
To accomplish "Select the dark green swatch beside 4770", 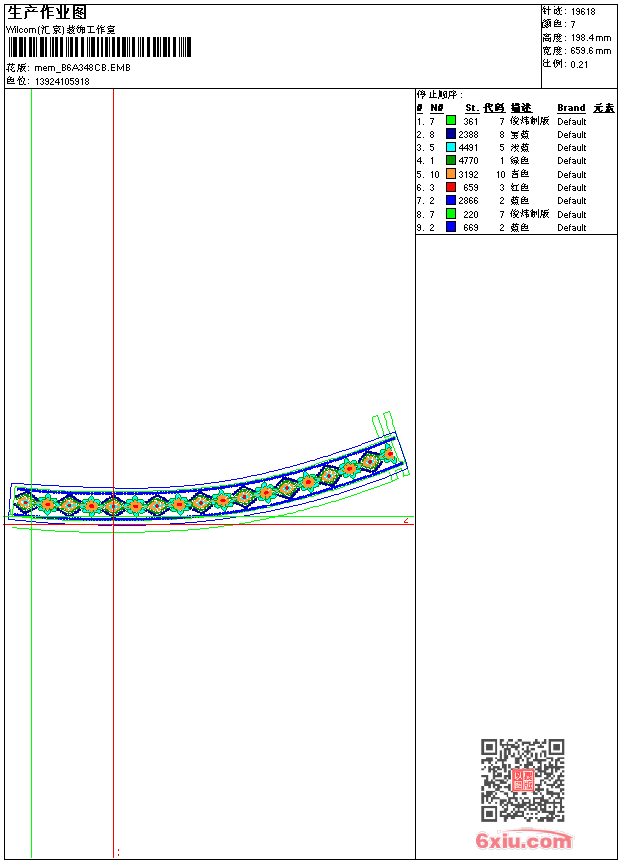I will [450, 160].
